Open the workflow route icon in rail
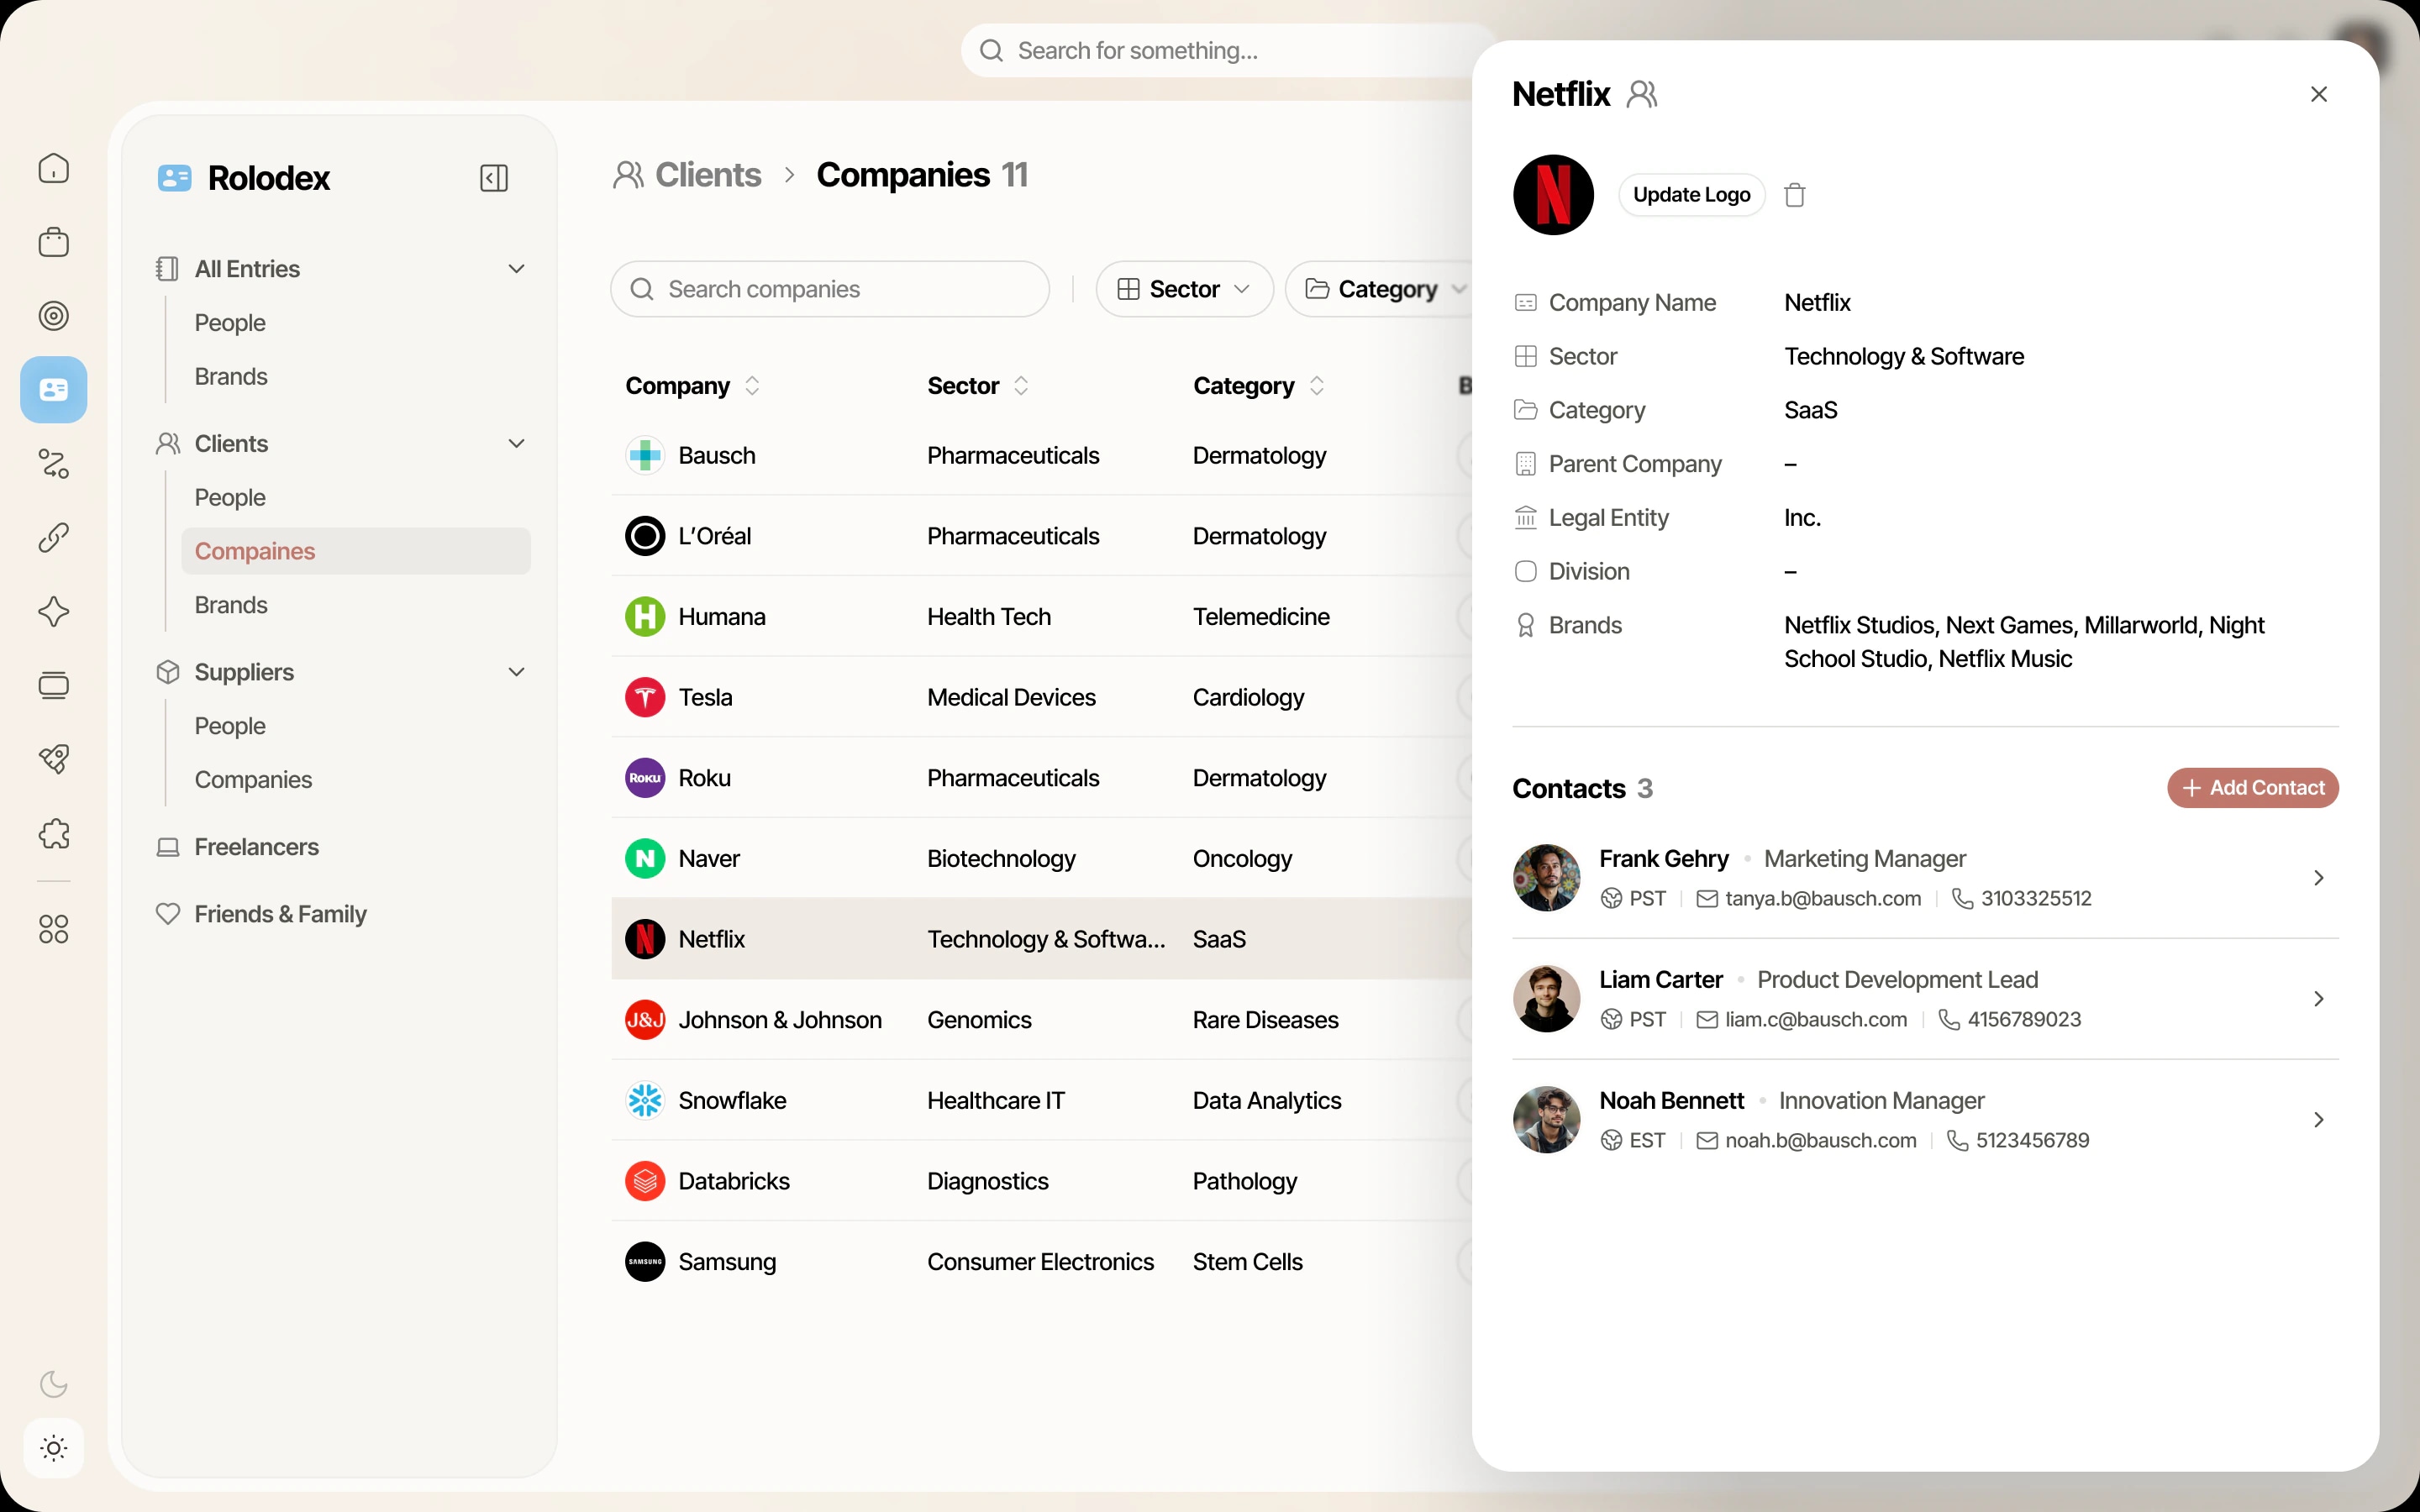This screenshot has height=1512, width=2420. (x=54, y=464)
